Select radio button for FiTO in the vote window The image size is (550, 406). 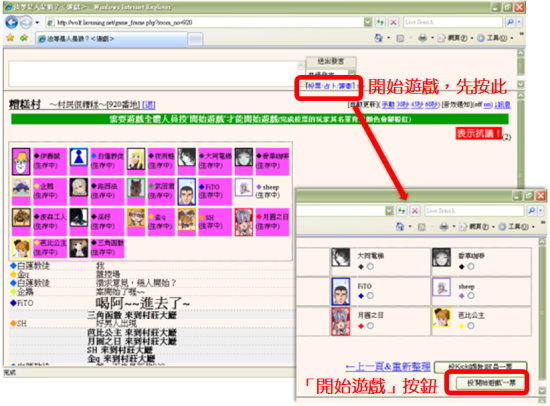[x=370, y=296]
